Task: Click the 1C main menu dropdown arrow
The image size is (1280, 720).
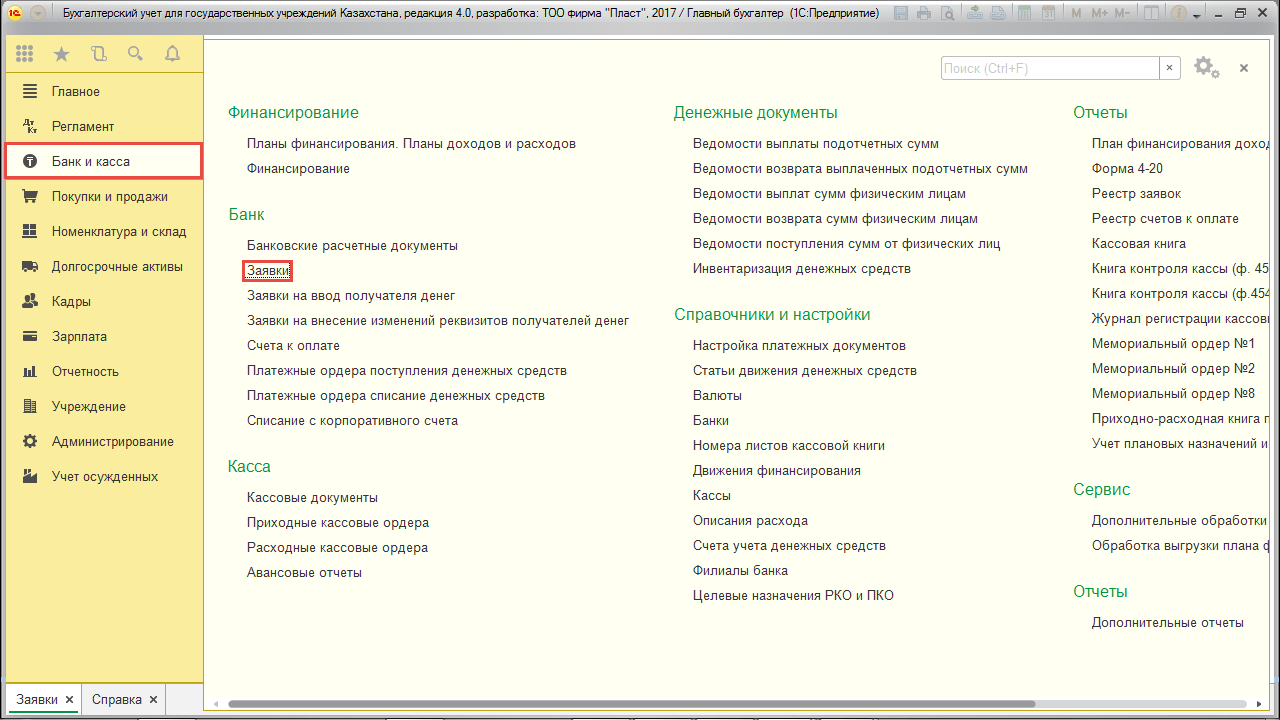Action: [x=38, y=14]
